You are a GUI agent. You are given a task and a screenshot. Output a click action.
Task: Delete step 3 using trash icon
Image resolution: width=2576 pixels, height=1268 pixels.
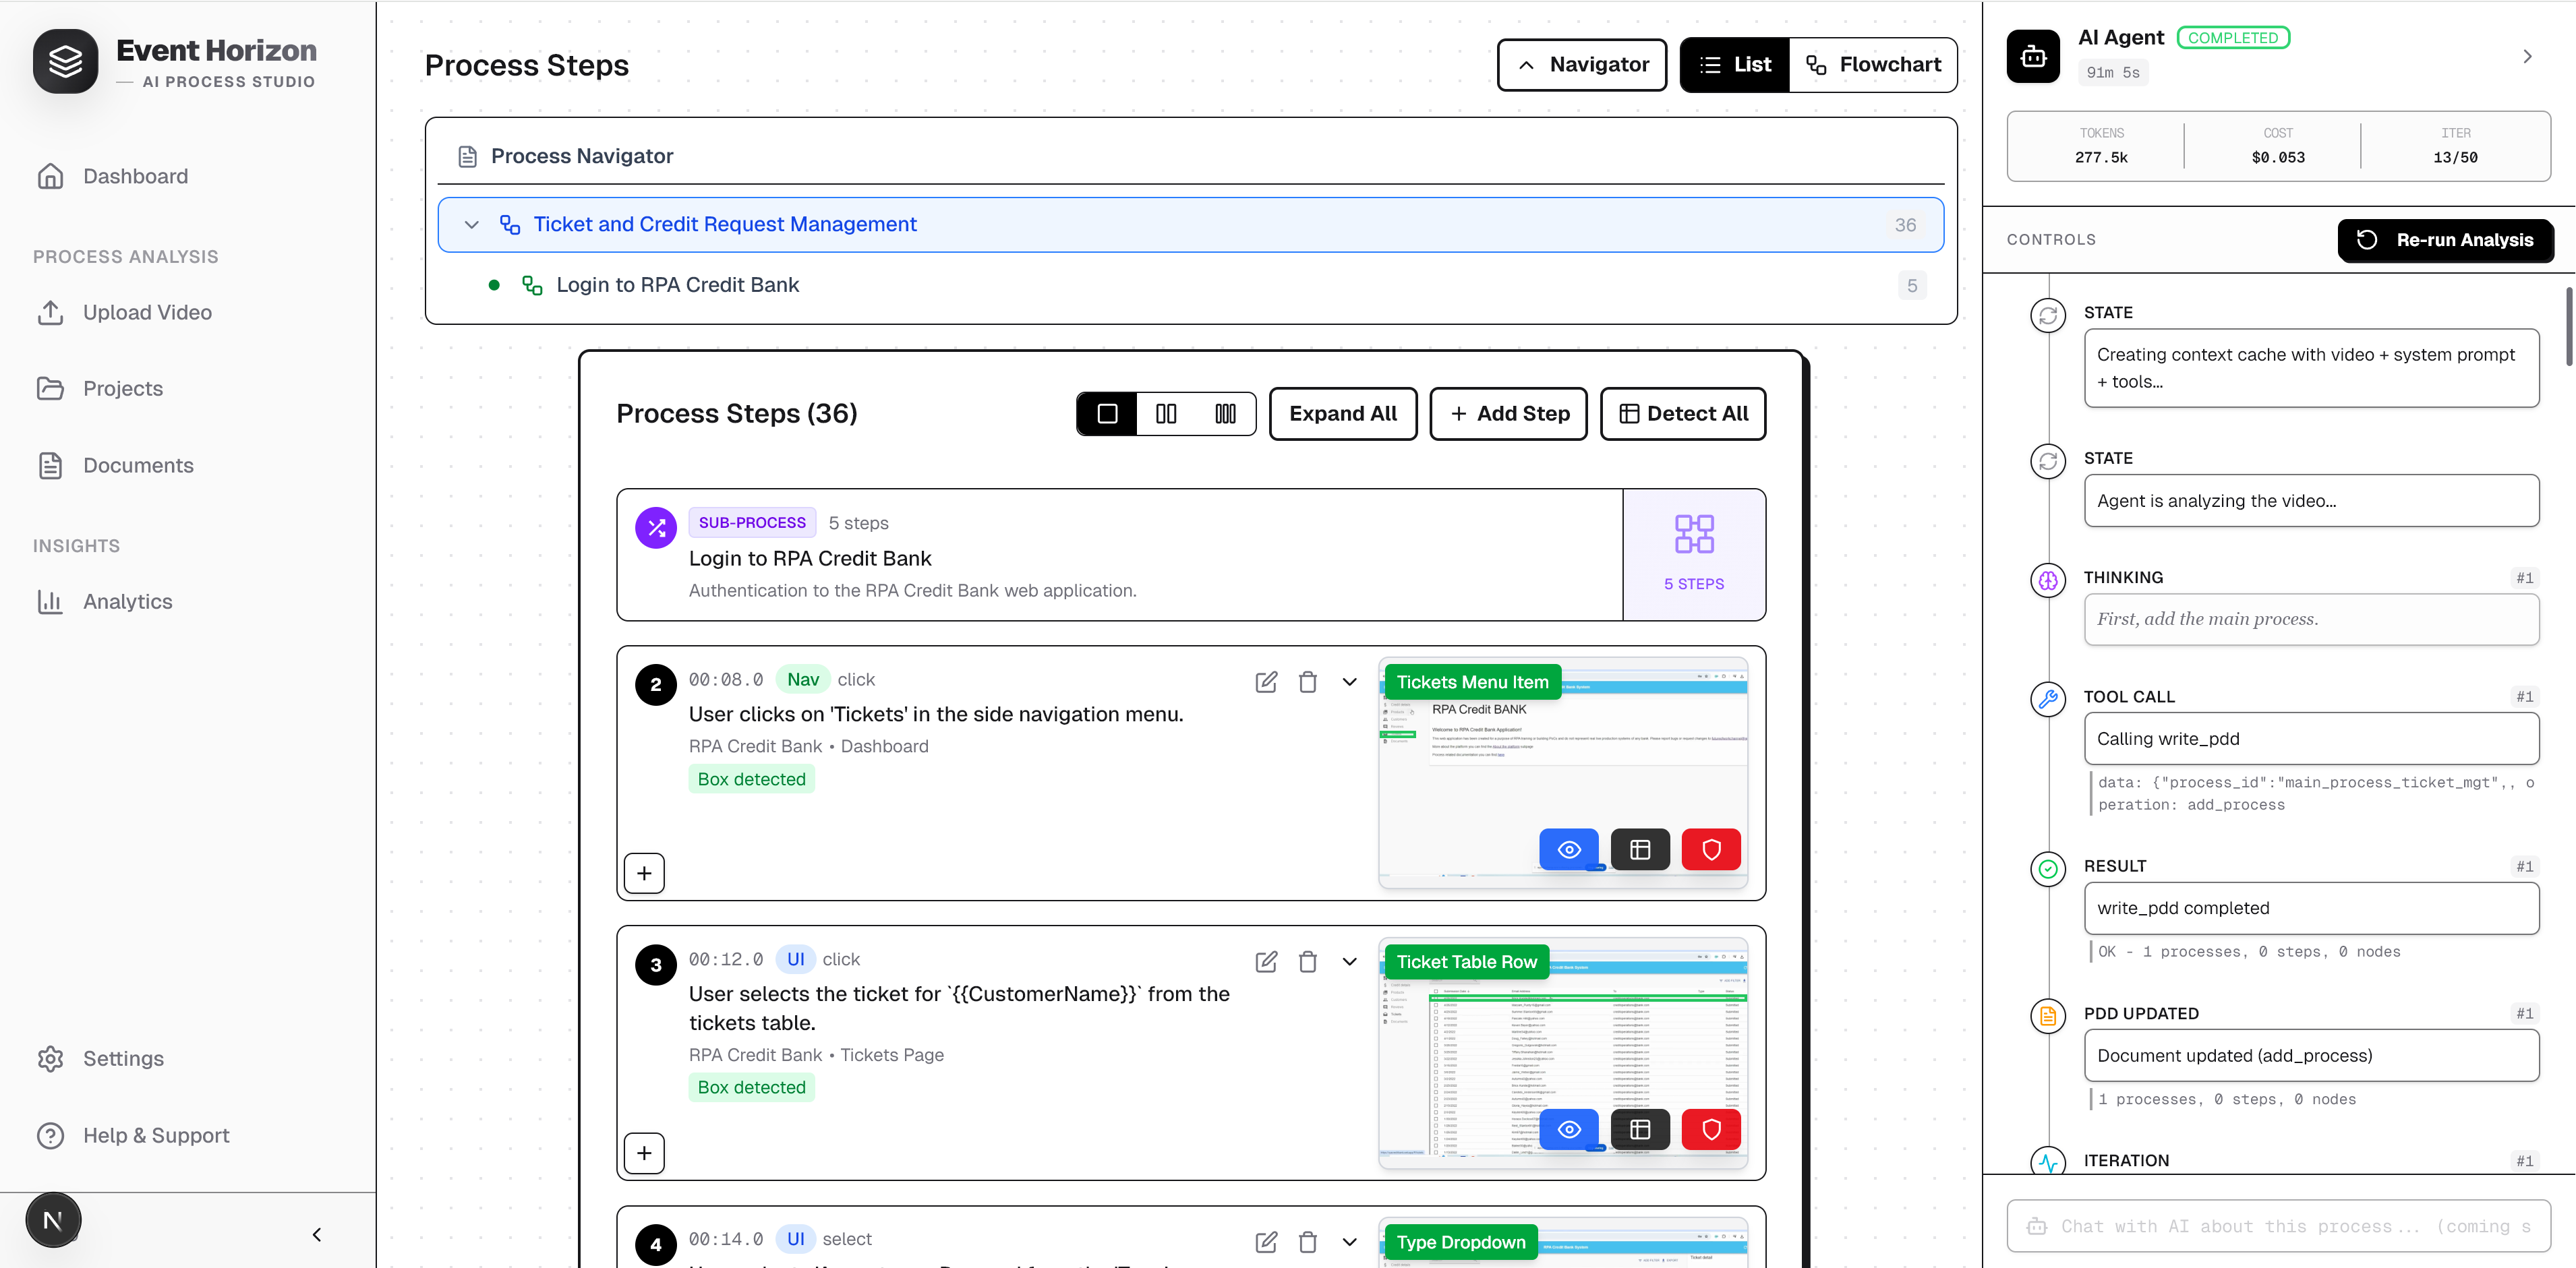1307,962
